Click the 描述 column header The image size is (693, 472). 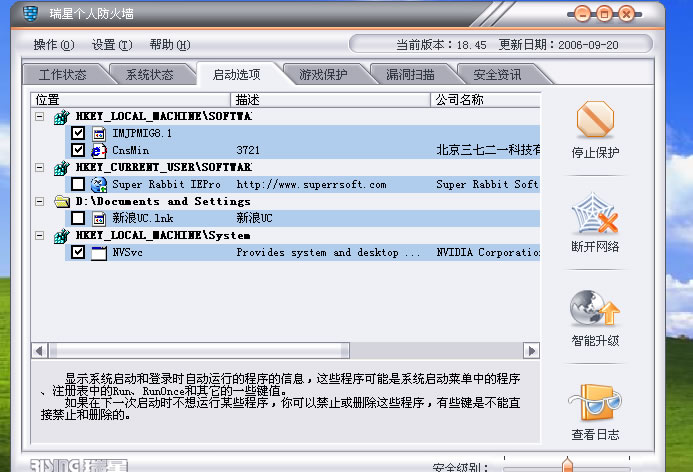pos(330,100)
